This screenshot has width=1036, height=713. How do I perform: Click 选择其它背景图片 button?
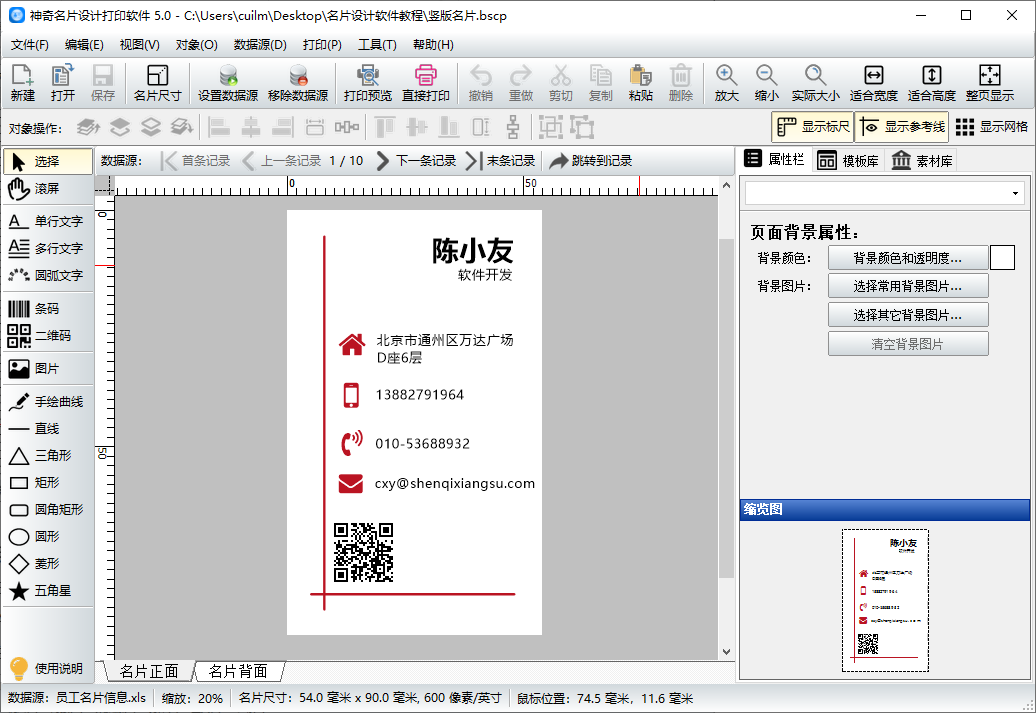click(908, 315)
